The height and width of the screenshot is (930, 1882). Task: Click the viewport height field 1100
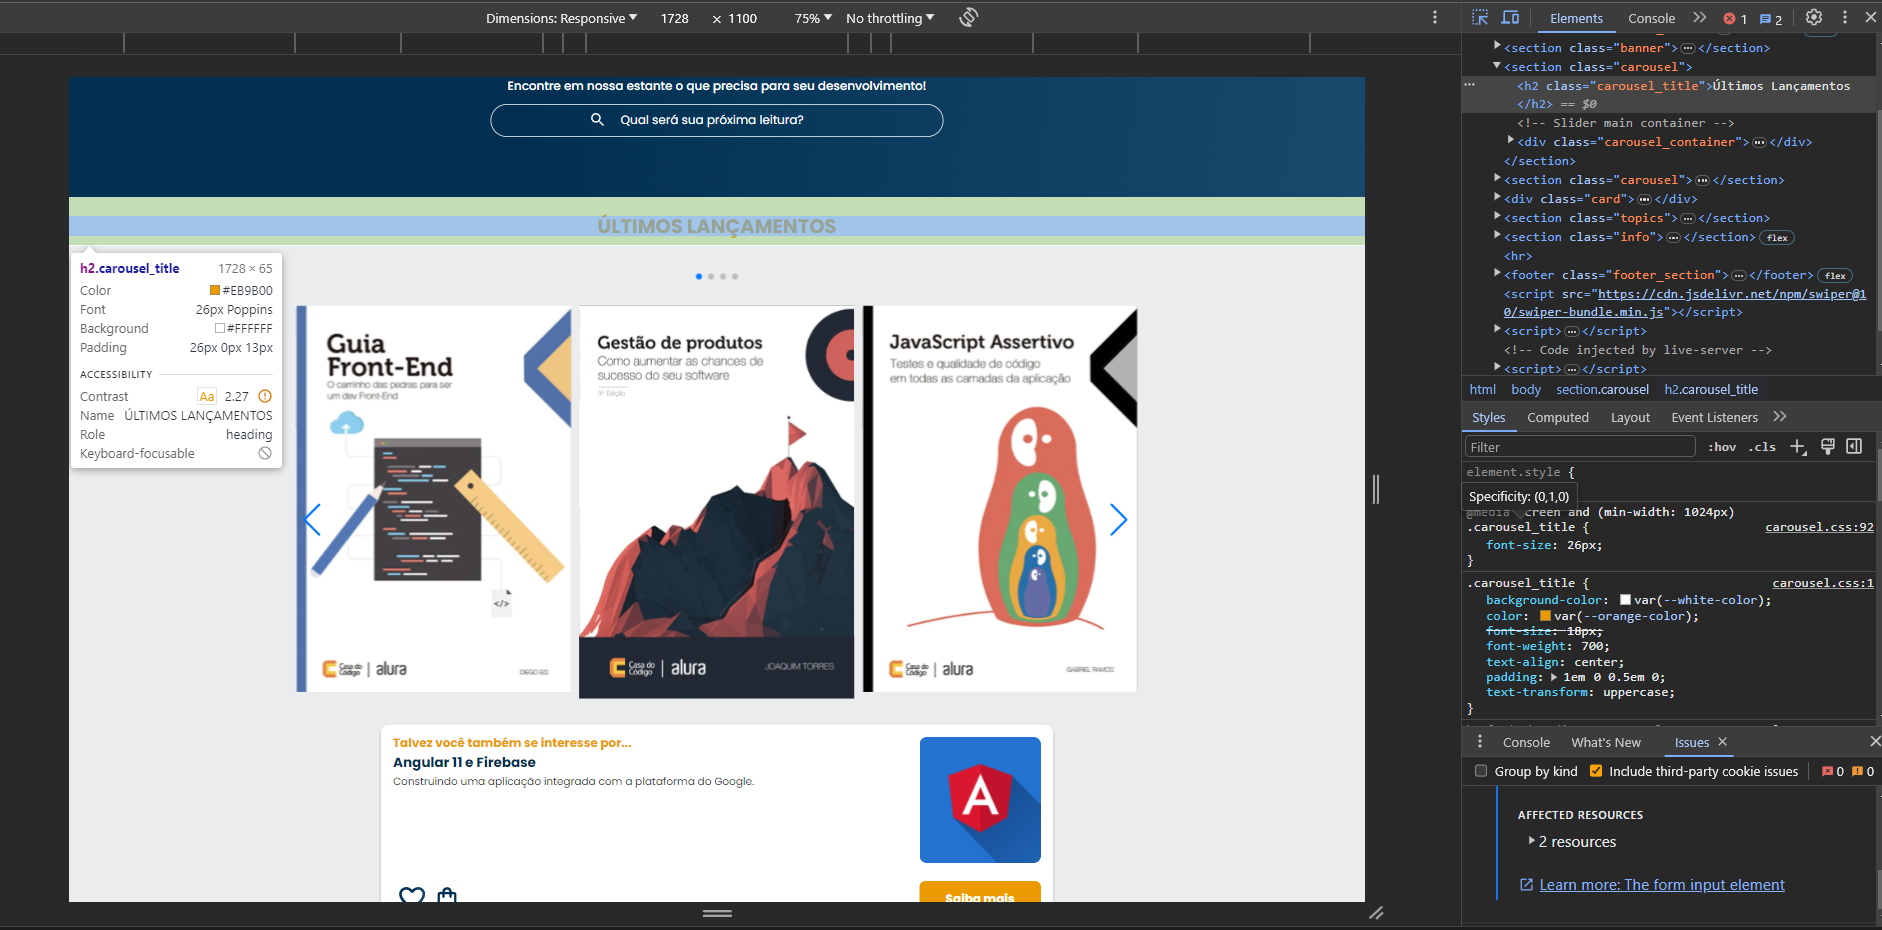click(x=742, y=18)
